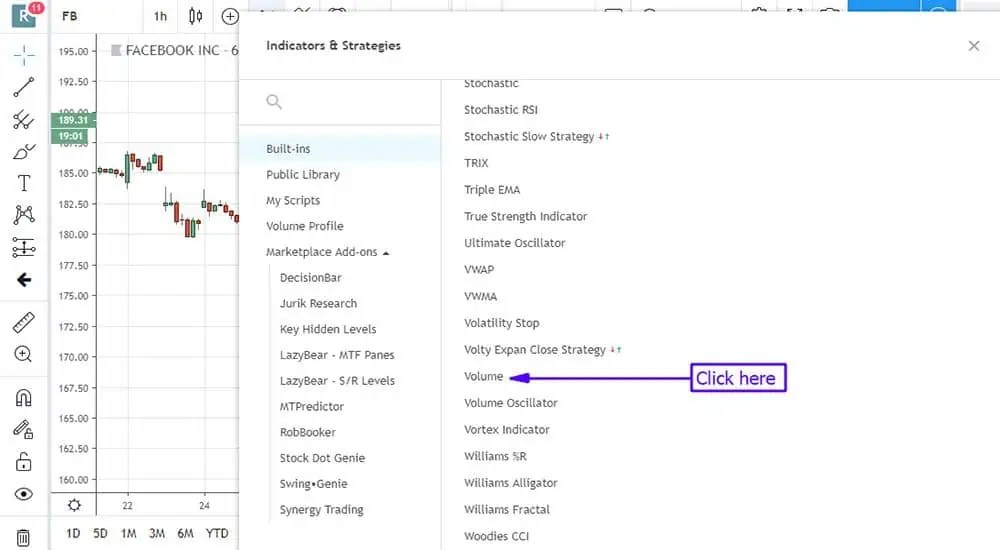Image resolution: width=1000 pixels, height=550 pixels.
Task: Select the text annotation tool
Action: pos(24,183)
